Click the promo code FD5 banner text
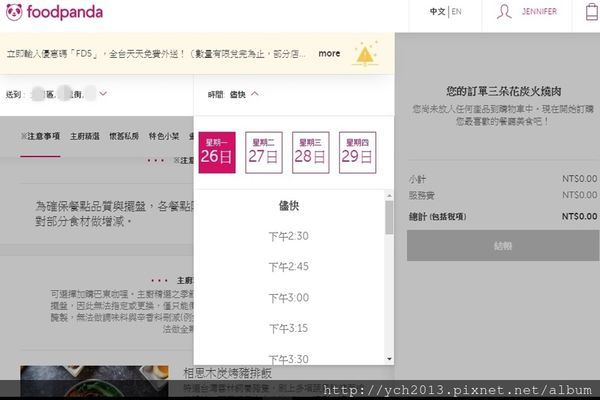 tap(156, 54)
